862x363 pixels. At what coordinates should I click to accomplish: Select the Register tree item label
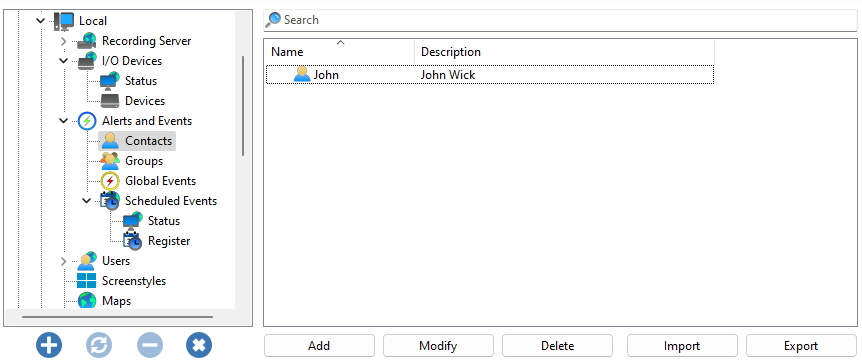(x=169, y=241)
